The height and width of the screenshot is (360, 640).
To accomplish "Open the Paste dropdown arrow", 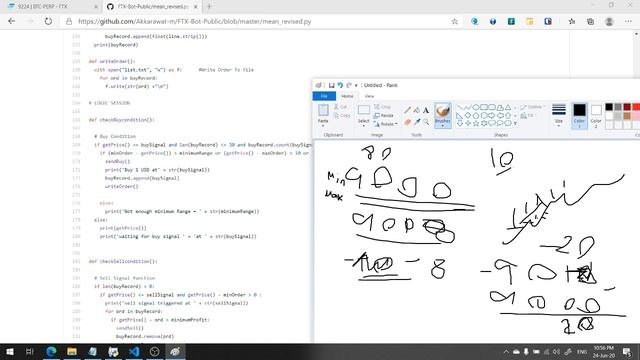I will coord(323,126).
